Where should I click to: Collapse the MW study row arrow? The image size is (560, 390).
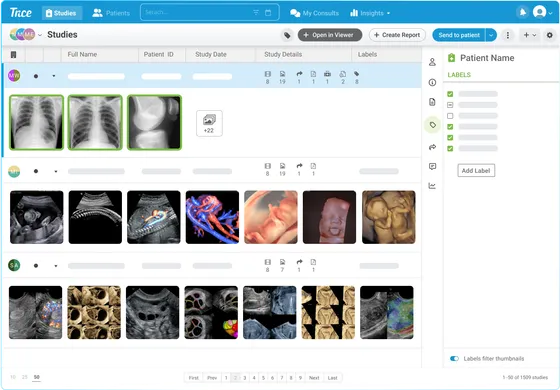(x=54, y=76)
